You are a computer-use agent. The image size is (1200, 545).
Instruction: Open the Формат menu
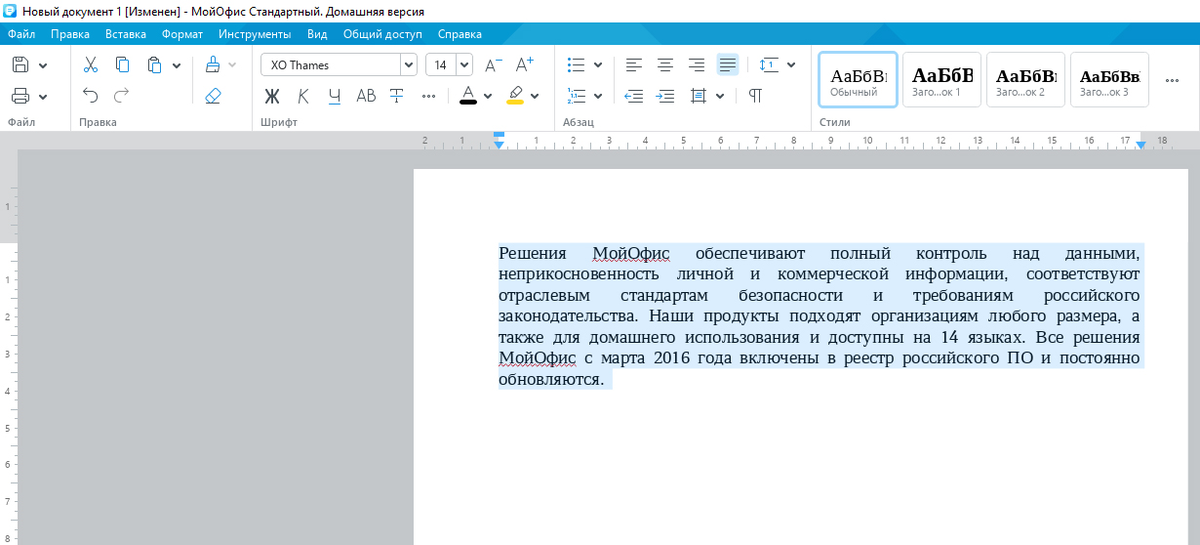(x=183, y=34)
